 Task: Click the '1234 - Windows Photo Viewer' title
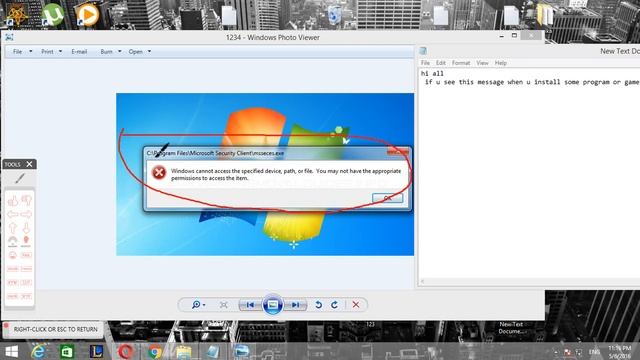pyautogui.click(x=273, y=38)
